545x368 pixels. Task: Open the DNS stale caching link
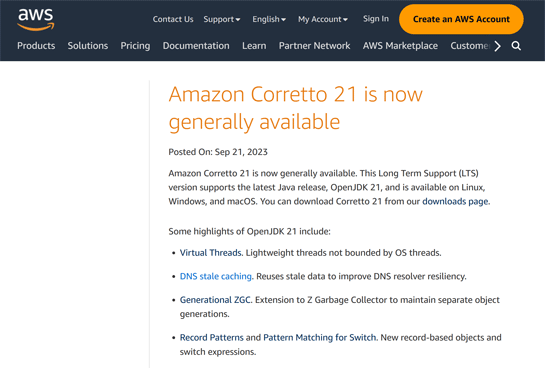click(216, 276)
